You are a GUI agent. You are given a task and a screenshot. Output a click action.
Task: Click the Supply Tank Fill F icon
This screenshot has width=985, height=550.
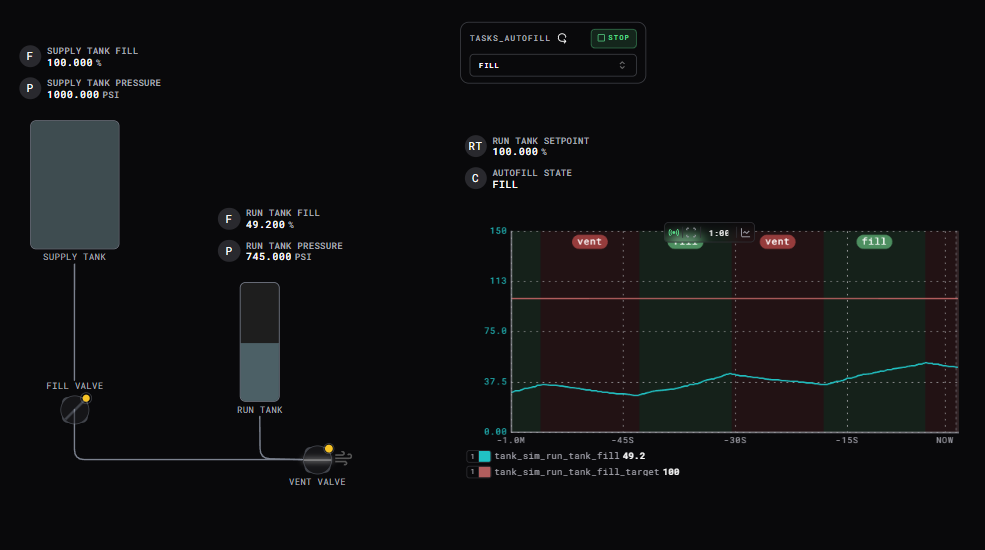click(x=30, y=56)
